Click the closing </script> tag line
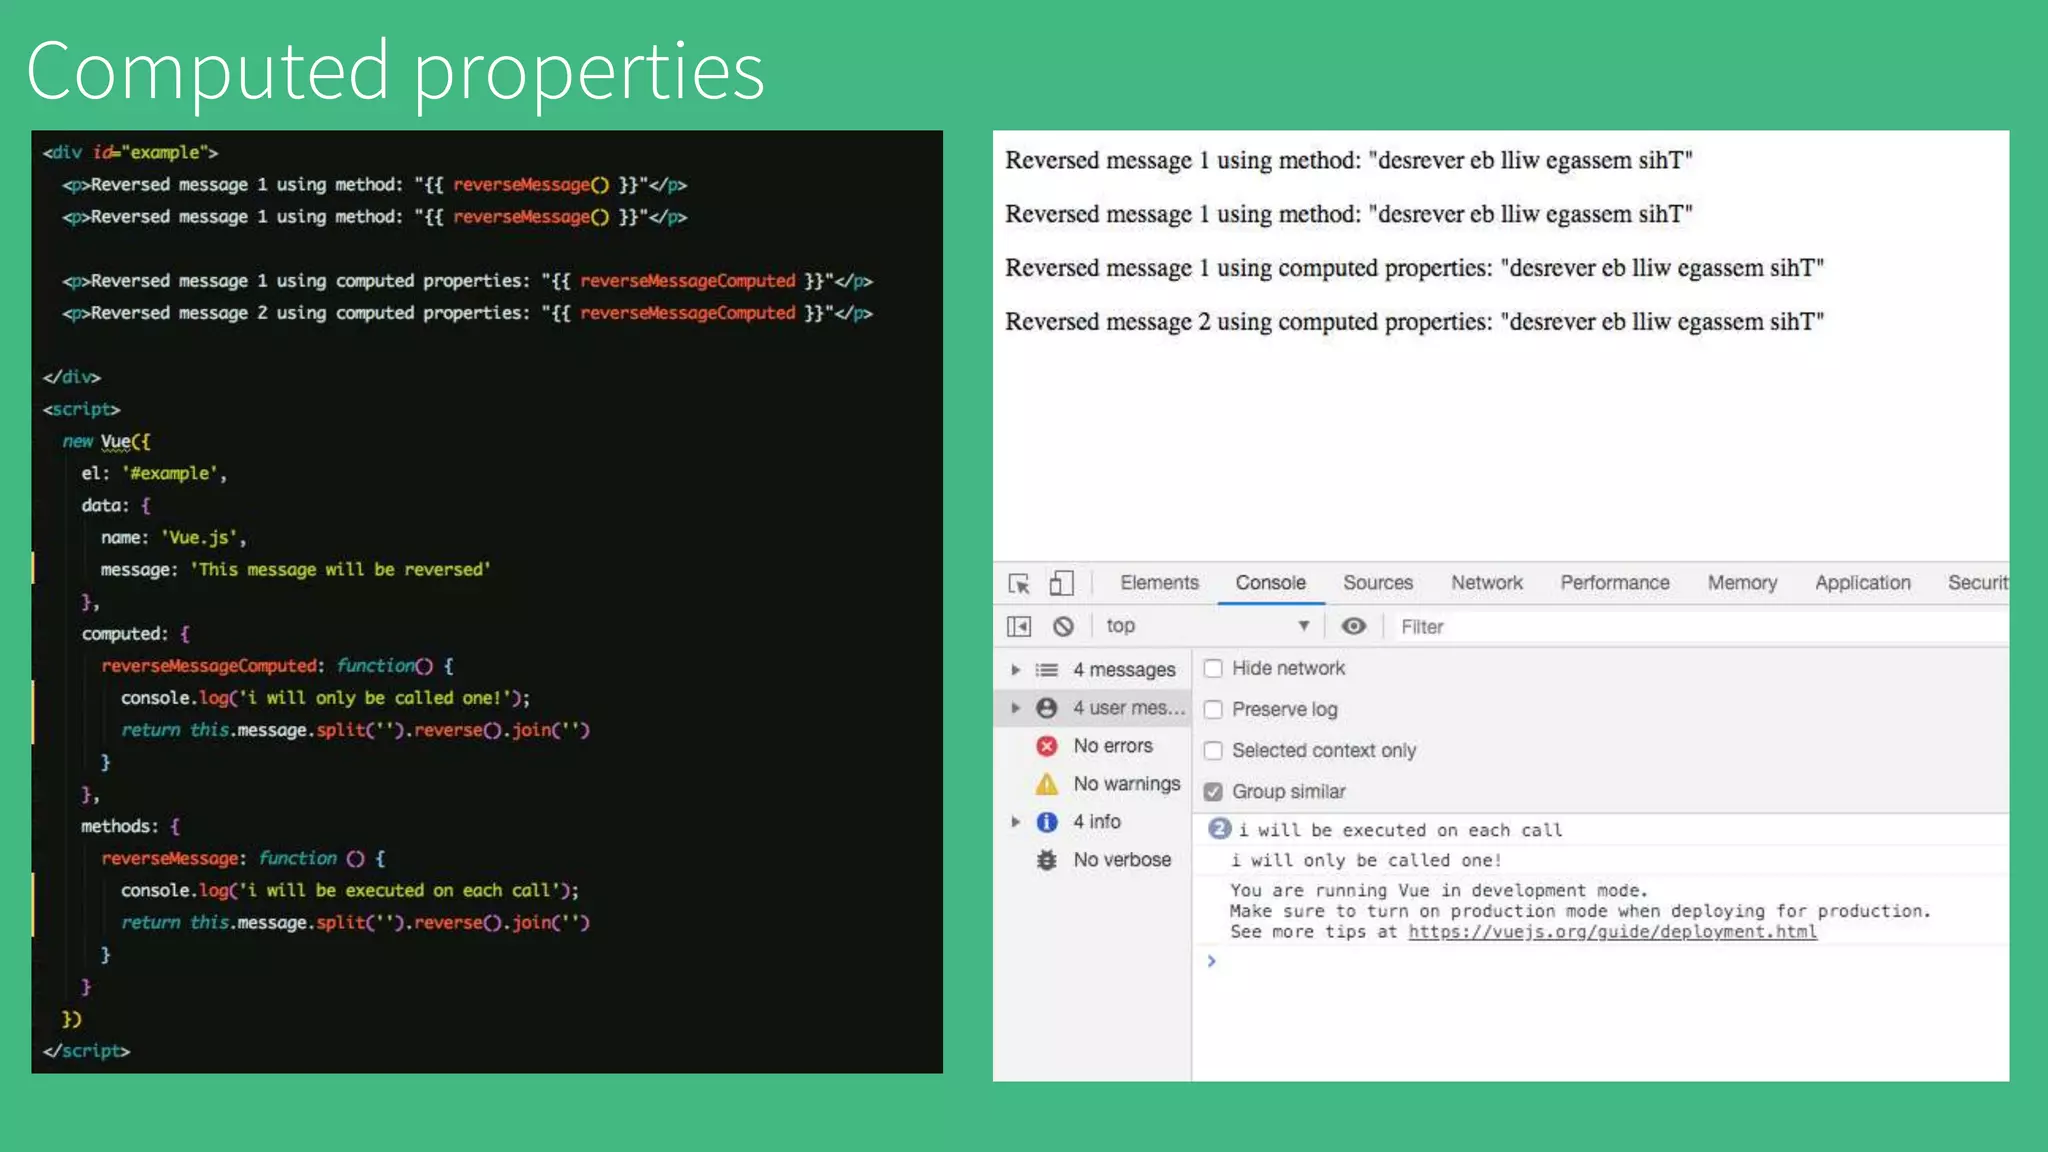2048x1152 pixels. 86,1051
